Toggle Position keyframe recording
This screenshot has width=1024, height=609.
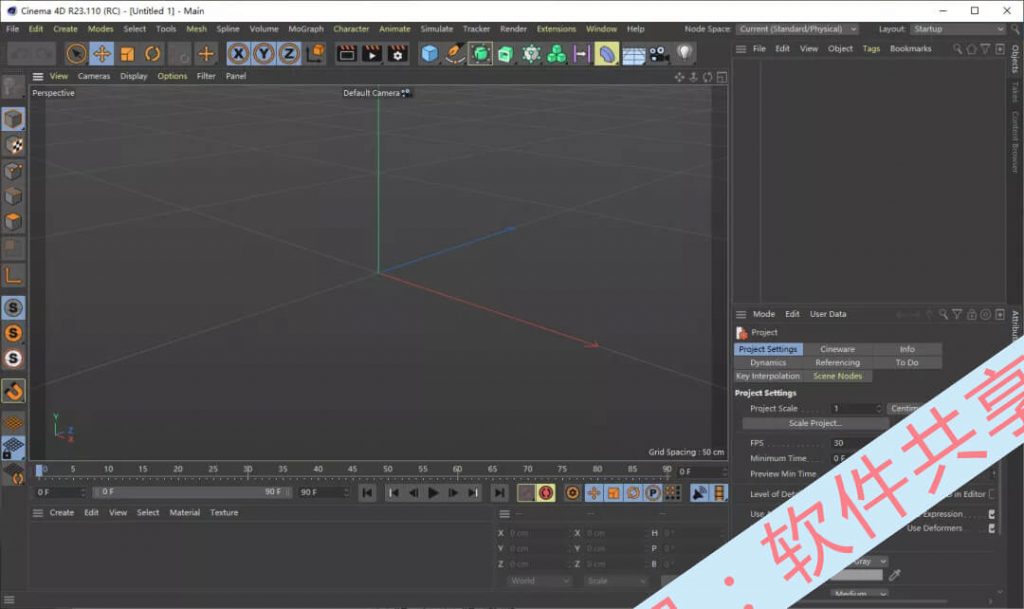tap(594, 493)
